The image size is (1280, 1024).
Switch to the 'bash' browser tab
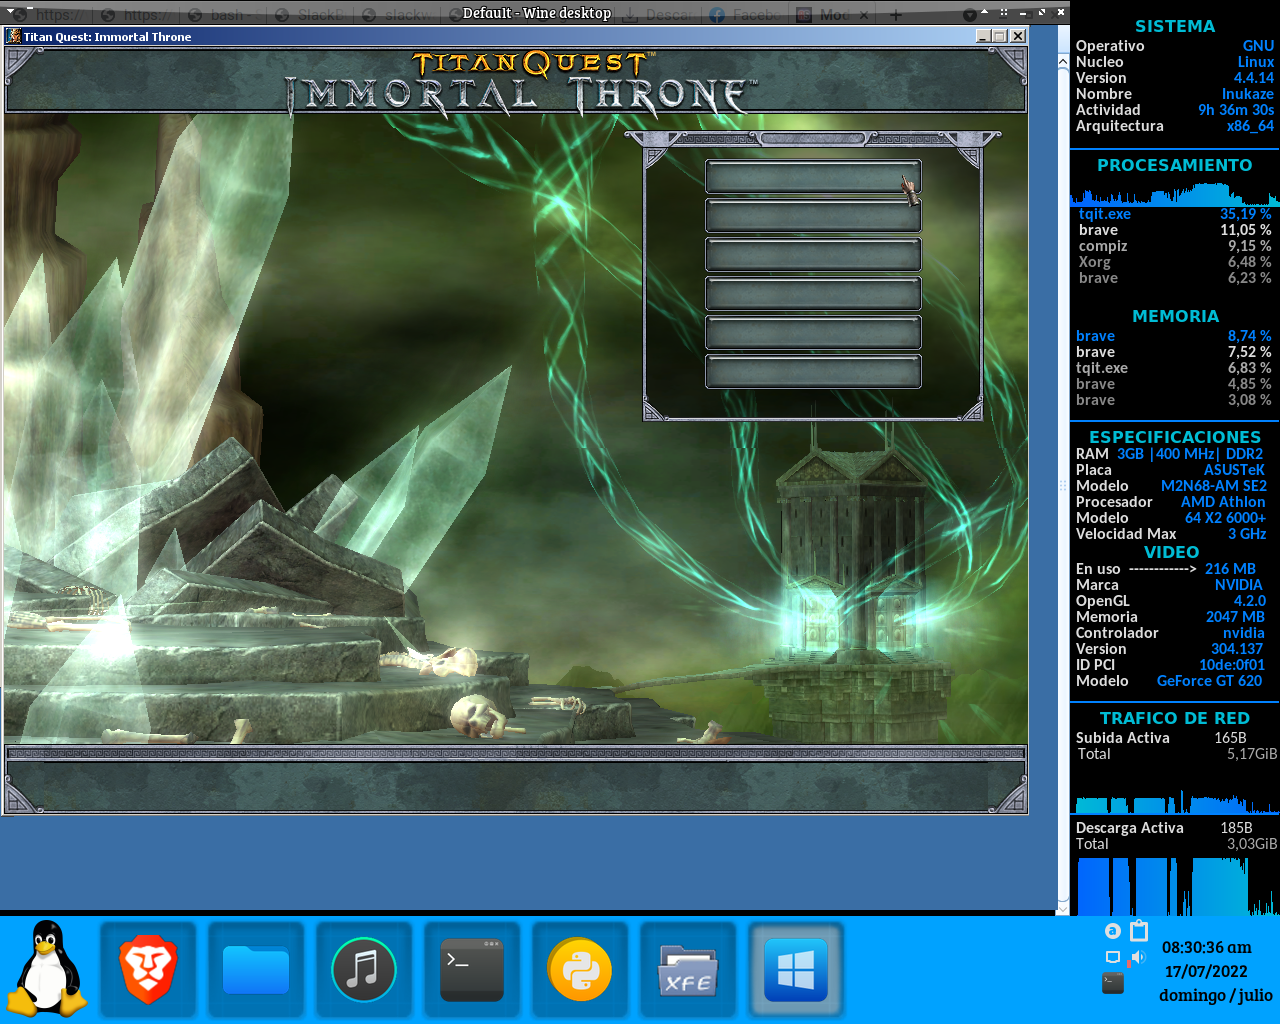point(222,14)
